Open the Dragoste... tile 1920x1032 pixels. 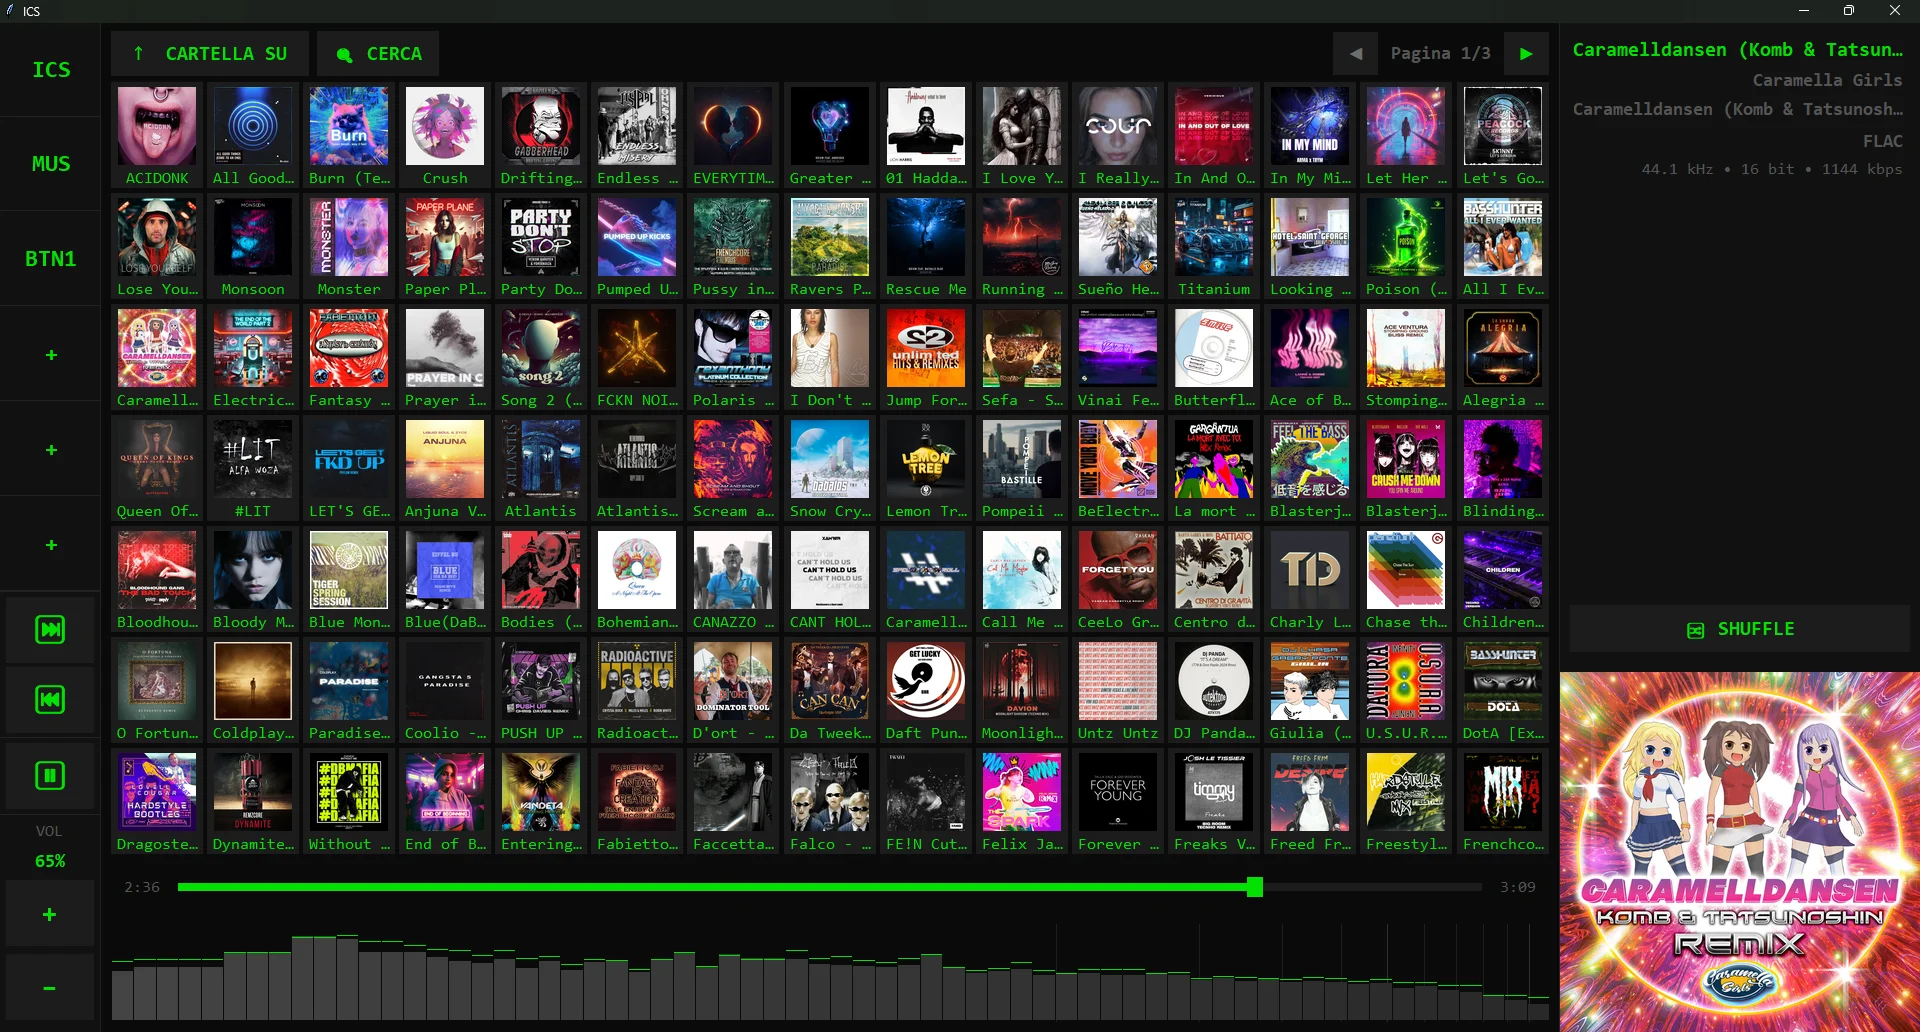tap(157, 802)
